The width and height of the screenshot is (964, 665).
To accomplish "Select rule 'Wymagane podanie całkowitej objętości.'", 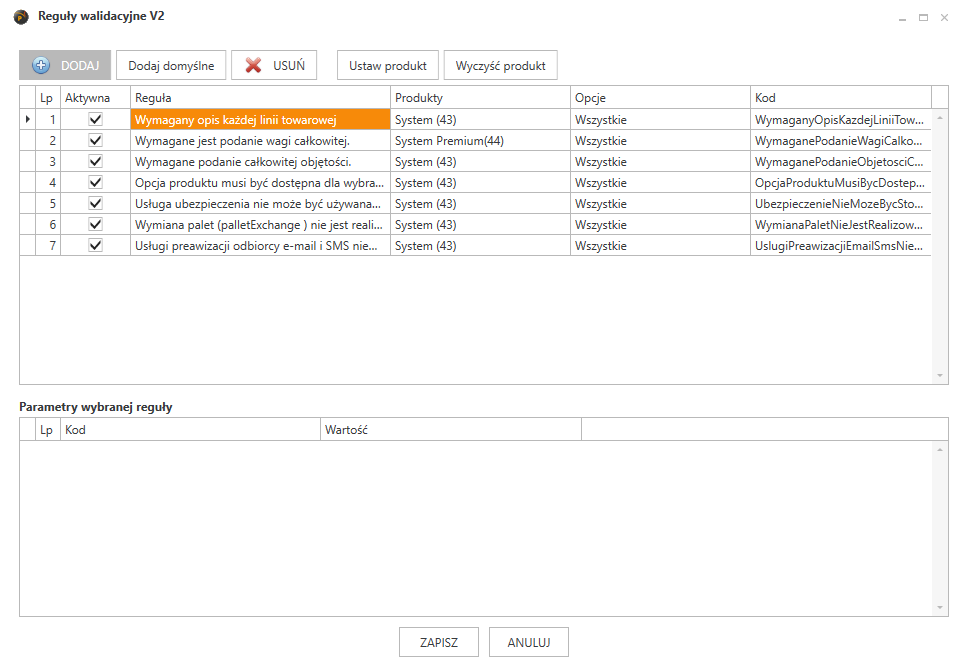I will tap(260, 162).
